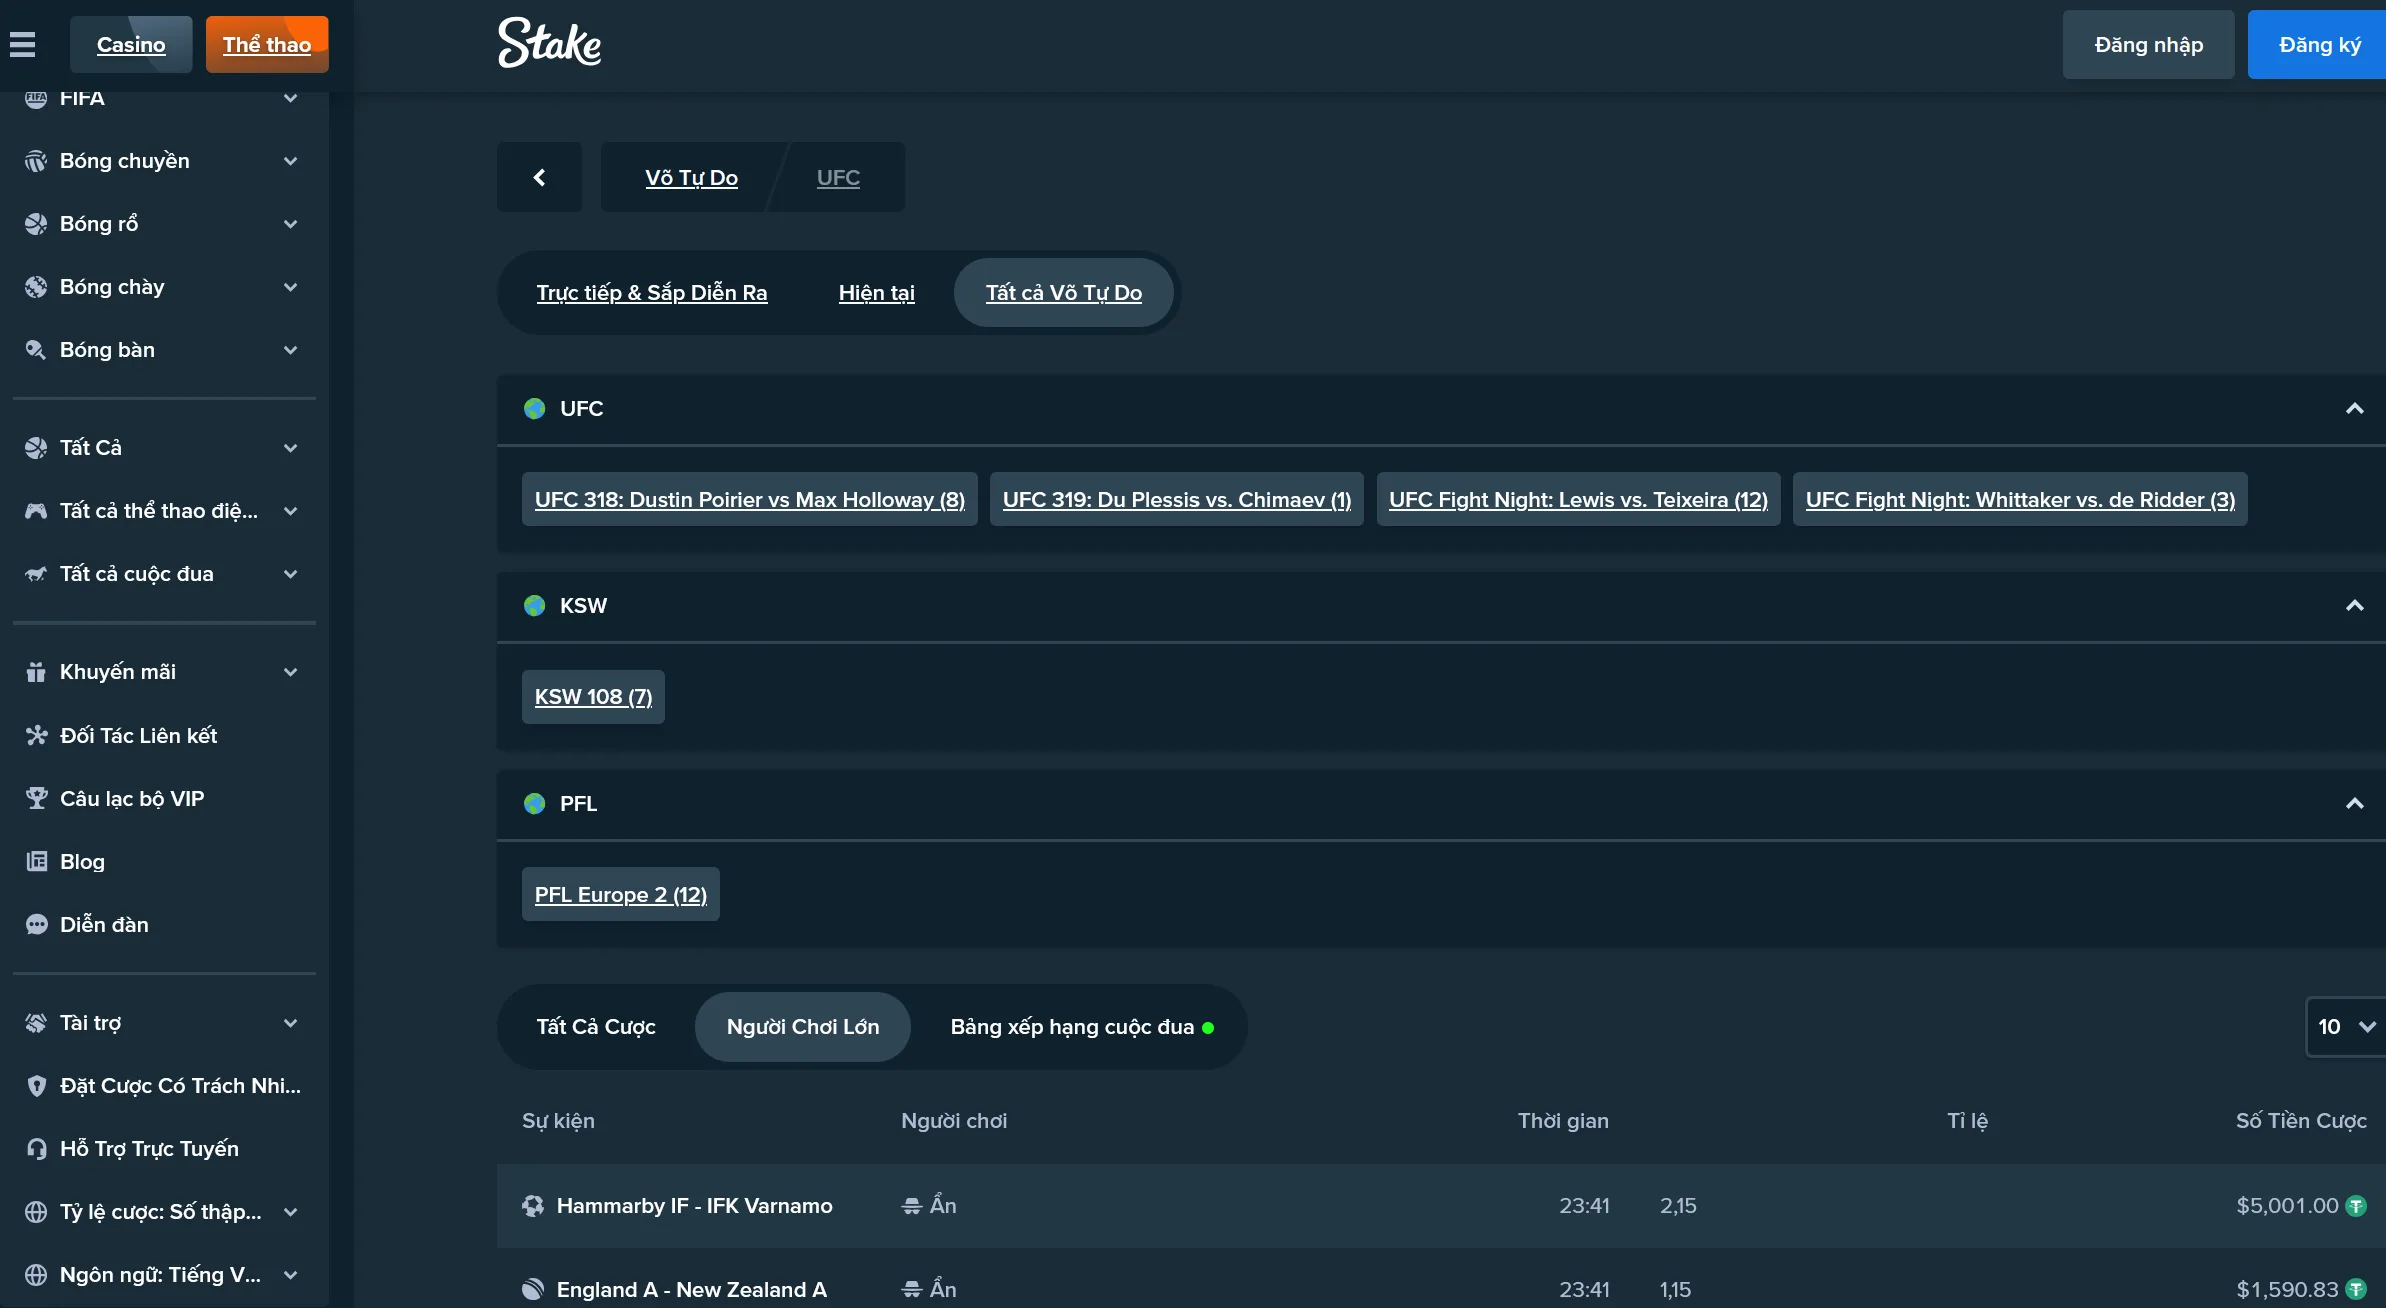Image resolution: width=2386 pixels, height=1308 pixels.
Task: Click the shield icon for responsible gambling
Action: pyautogui.click(x=36, y=1085)
